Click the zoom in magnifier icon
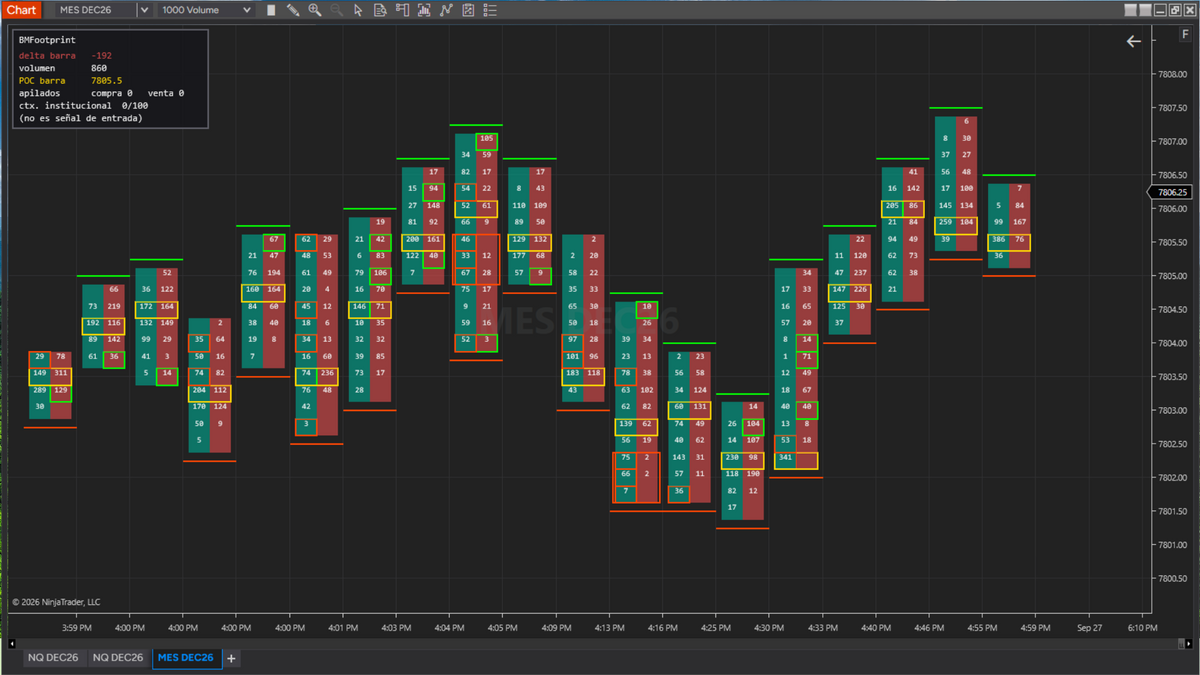 pyautogui.click(x=315, y=10)
